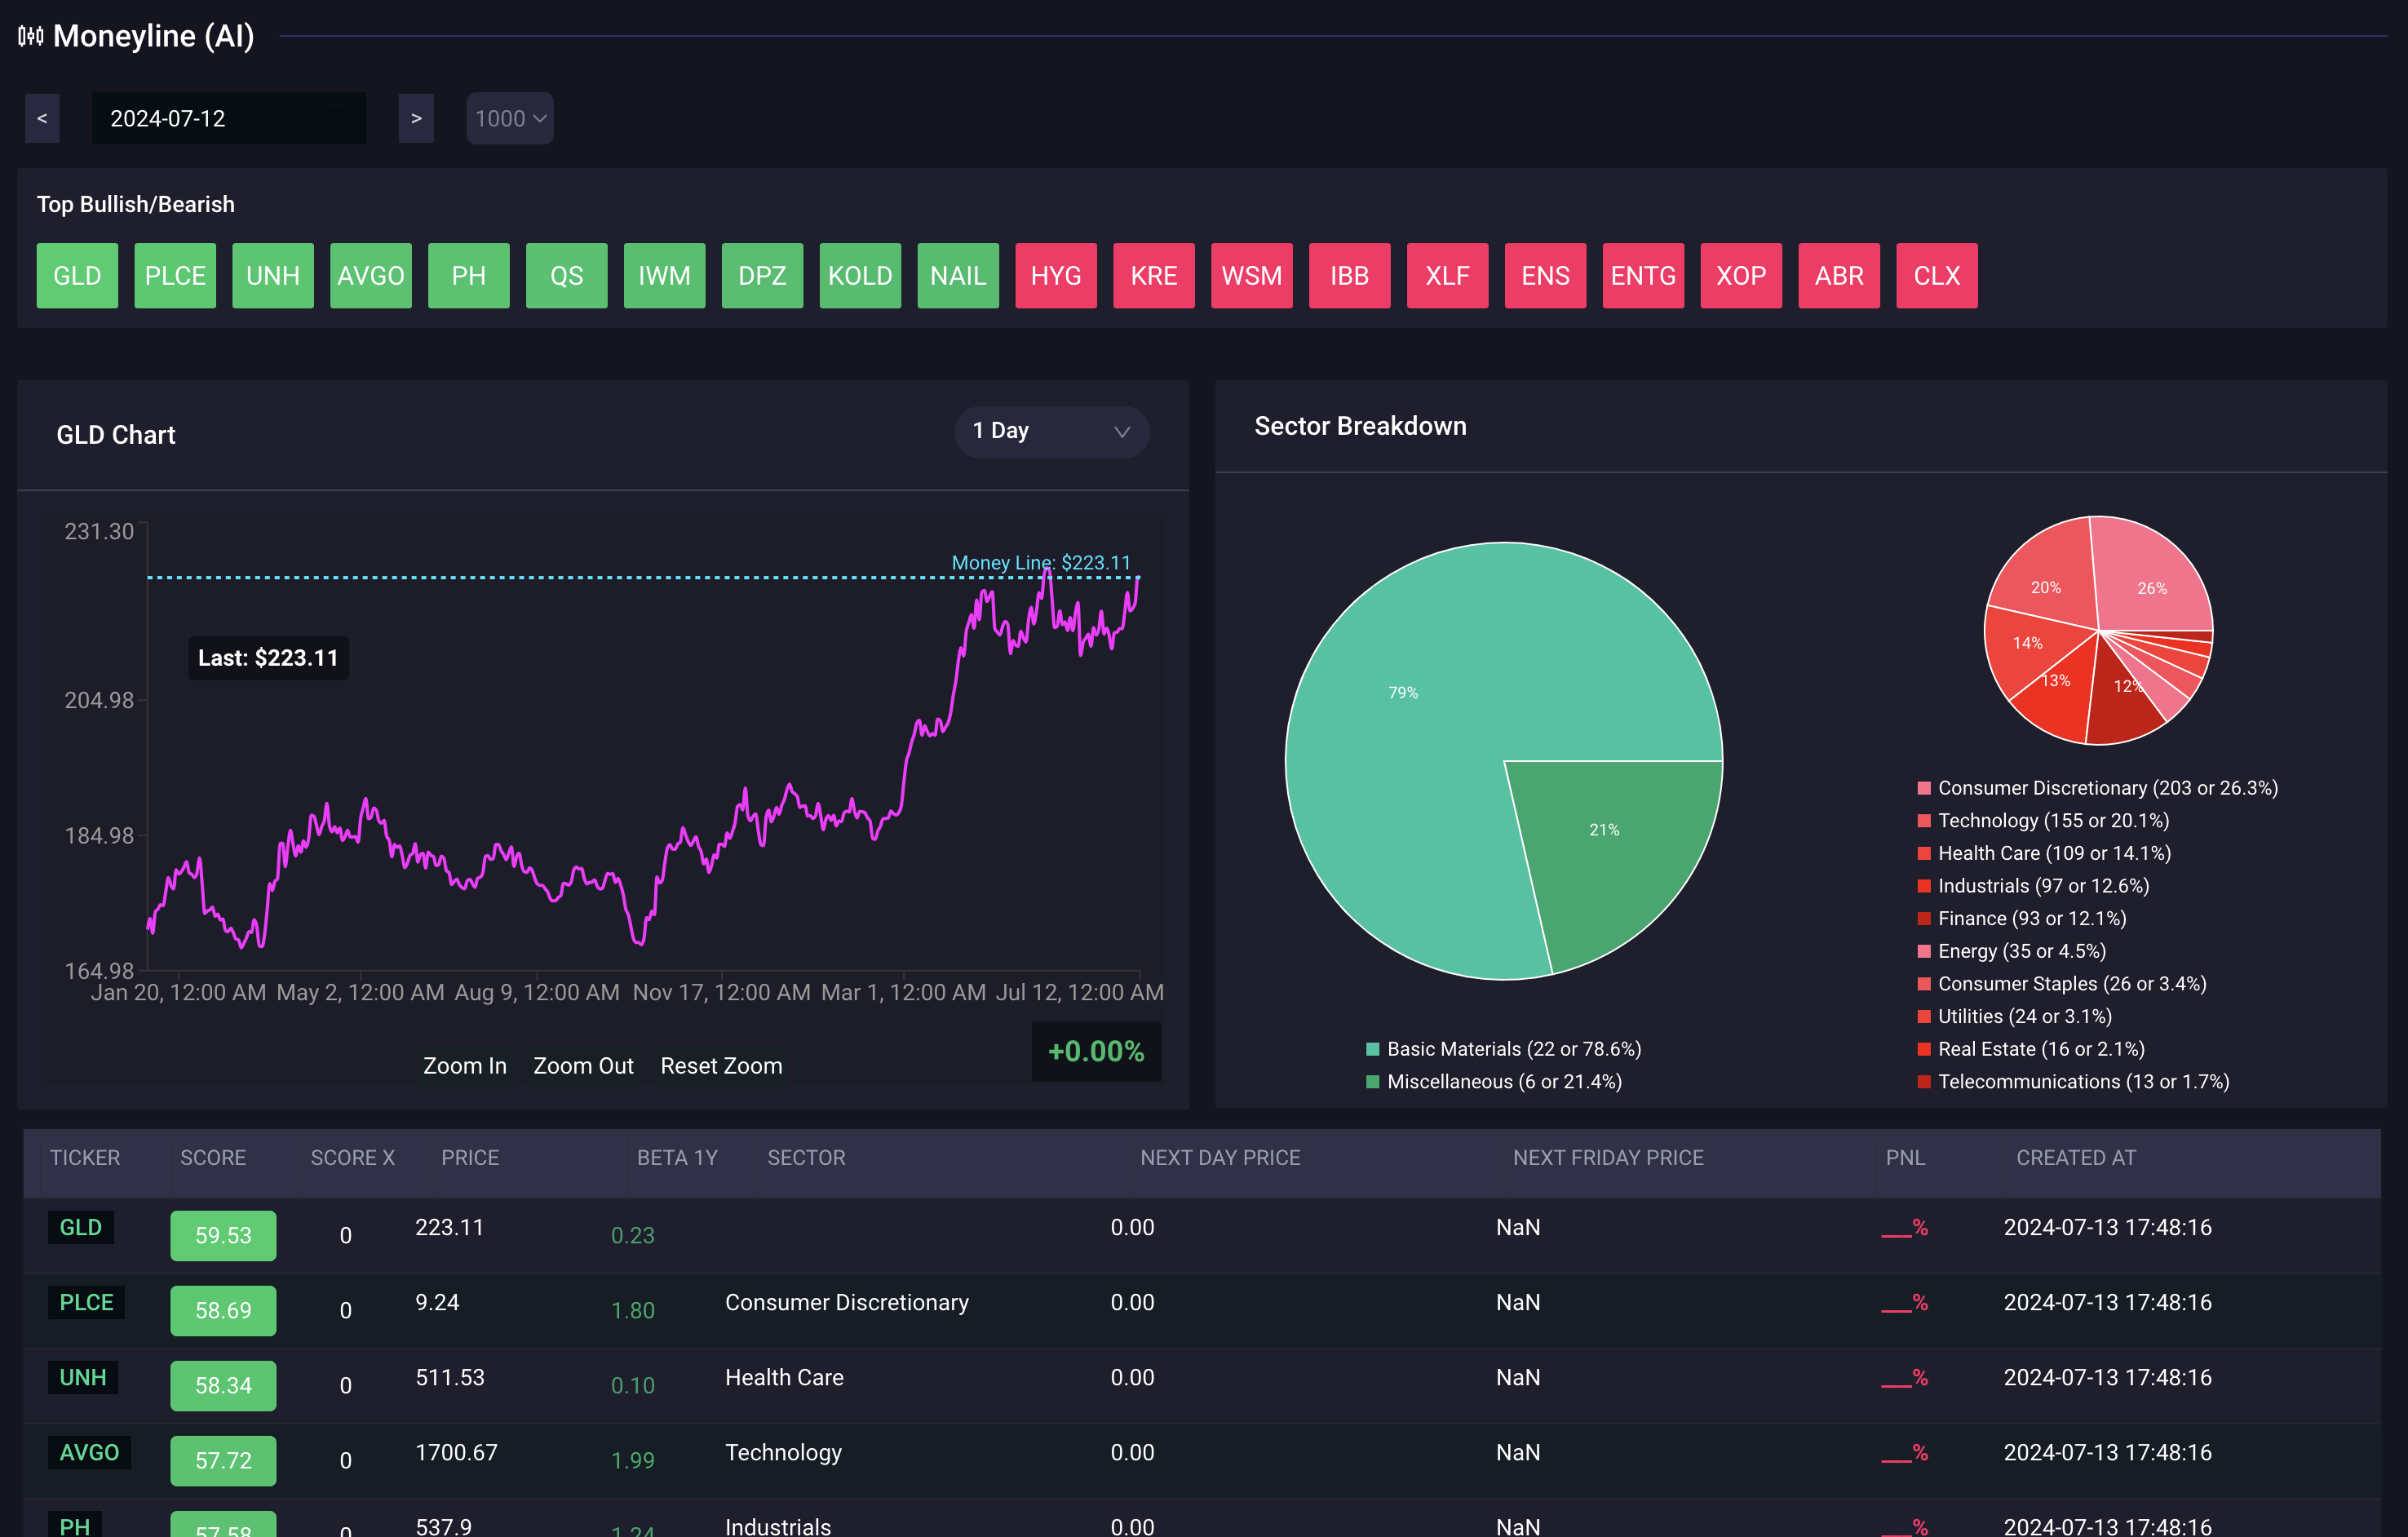Click Zoom Out under the GLD chart
Image resolution: width=2408 pixels, height=1537 pixels.
click(583, 1065)
